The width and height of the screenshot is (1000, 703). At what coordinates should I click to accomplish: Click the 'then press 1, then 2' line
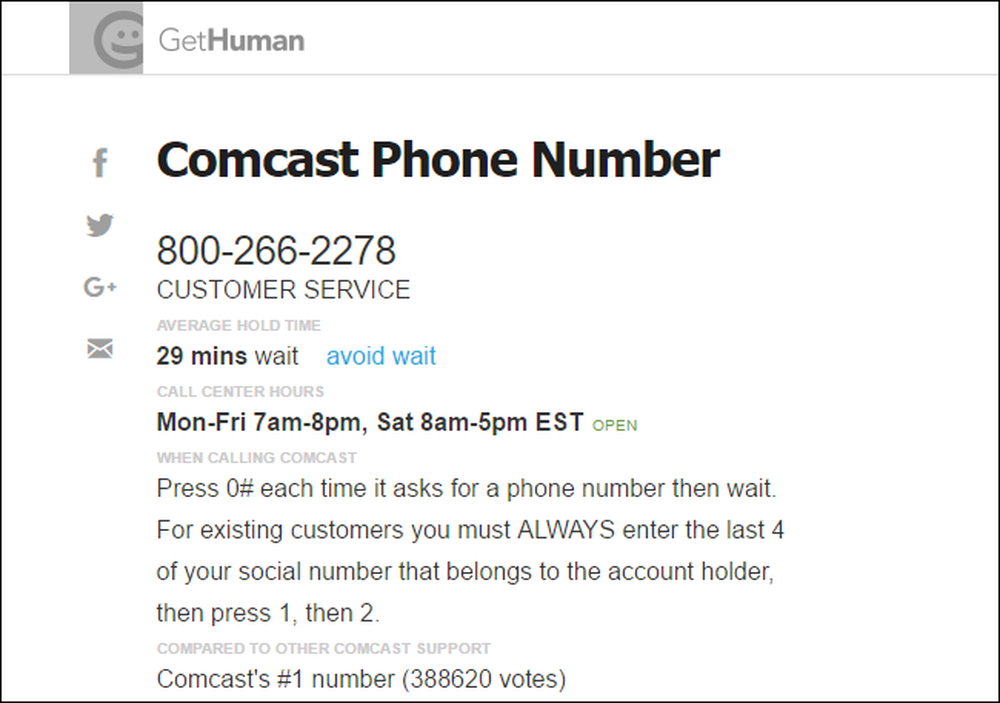point(268,613)
